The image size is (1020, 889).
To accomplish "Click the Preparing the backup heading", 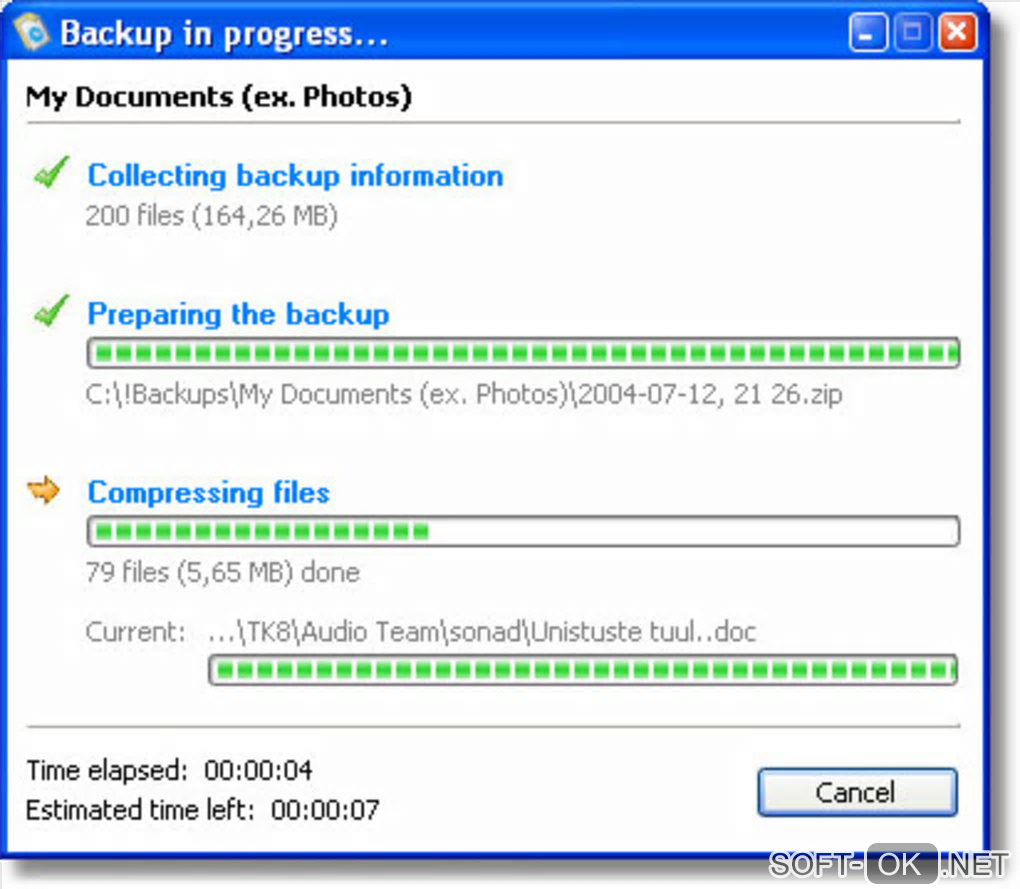I will coord(238,315).
